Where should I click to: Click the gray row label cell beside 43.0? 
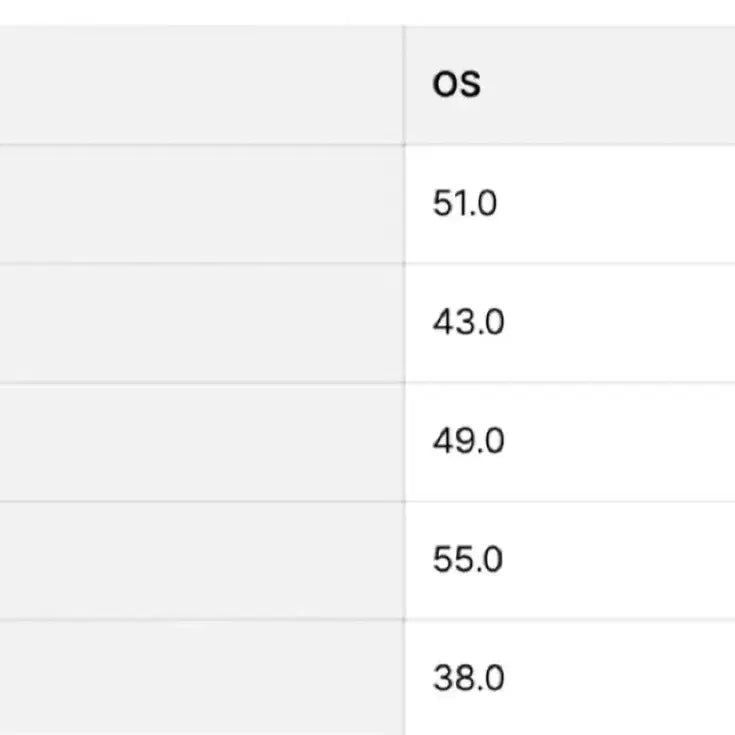[200, 323]
